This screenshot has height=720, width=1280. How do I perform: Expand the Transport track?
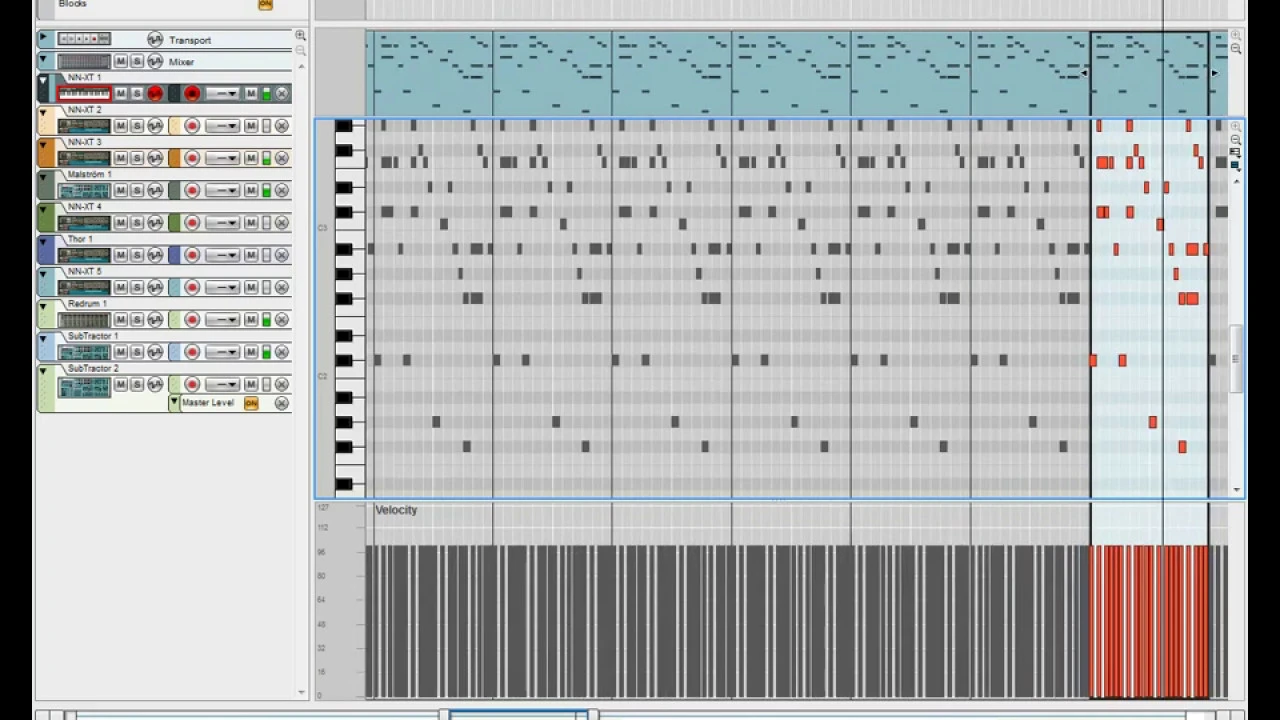point(43,38)
